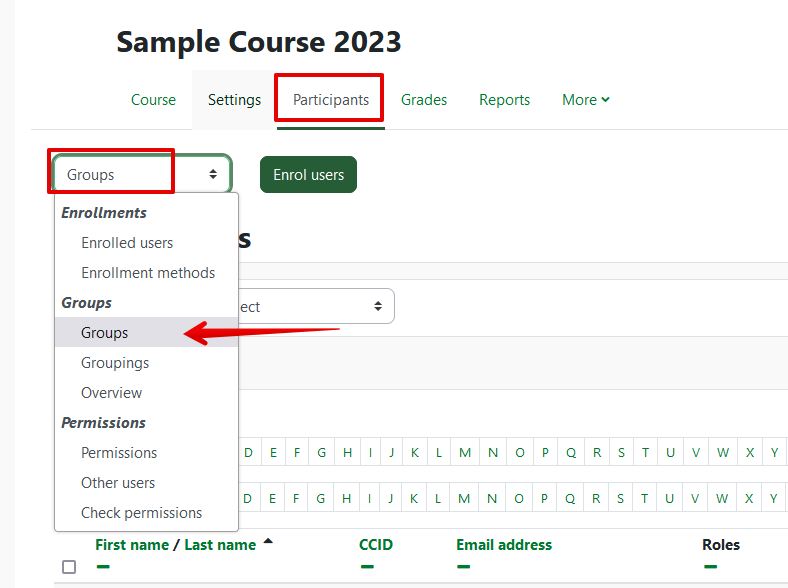Collapse the First name / Last name column
Viewport: 788px width, 588px height.
[x=103, y=566]
